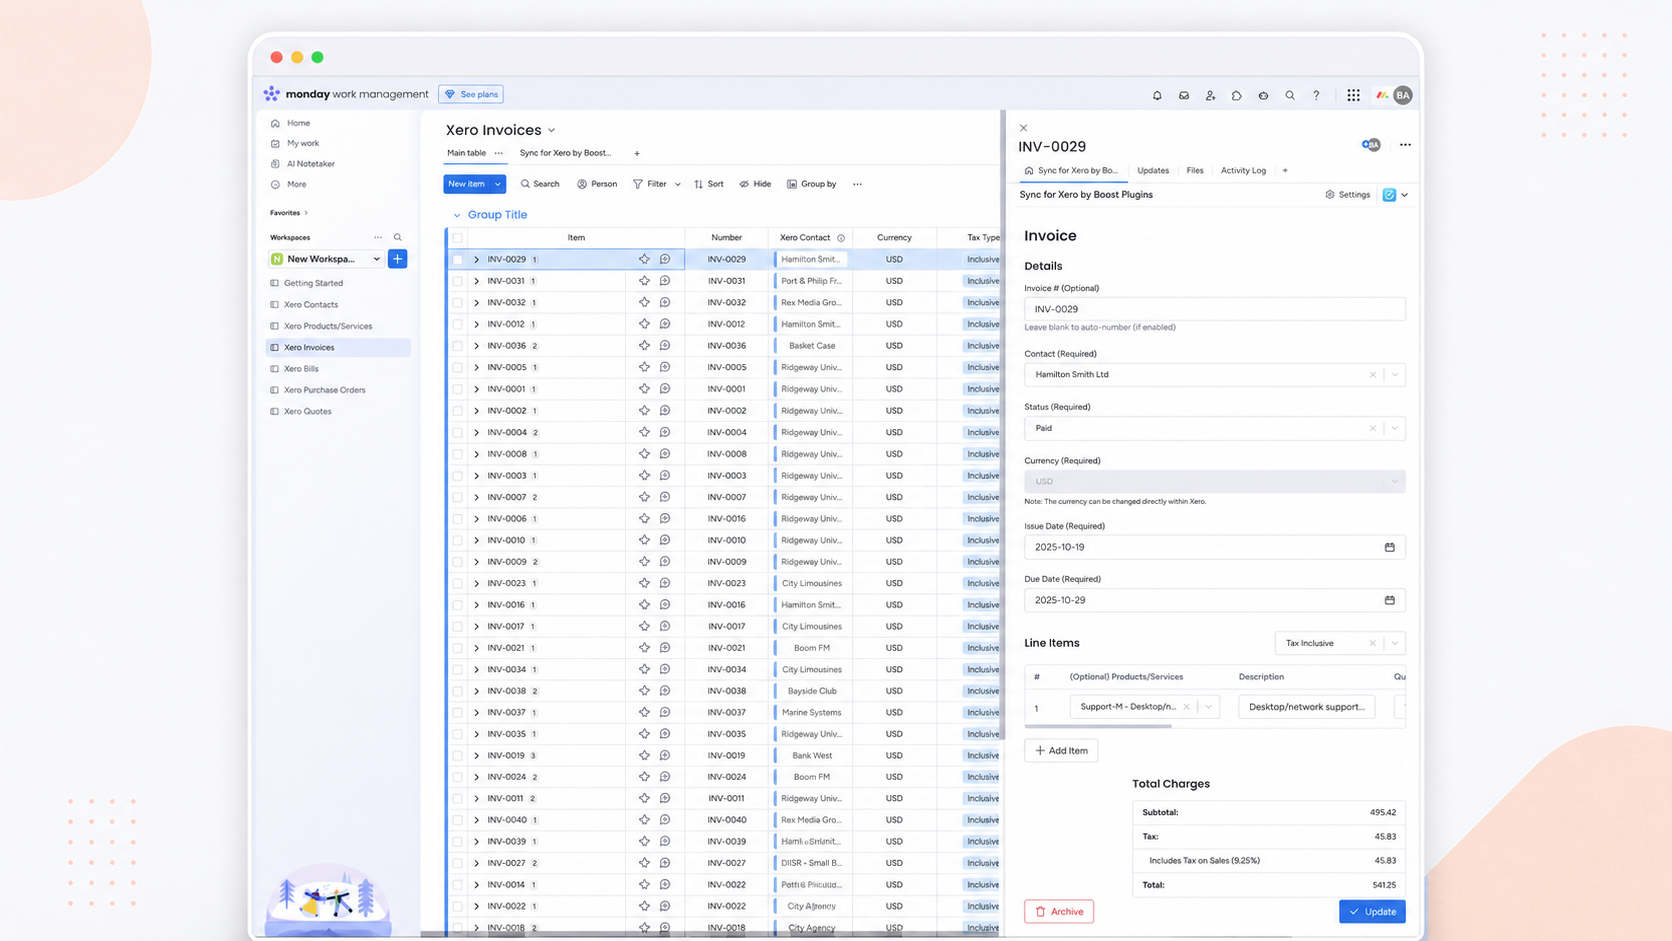Screen dimensions: 1672x941
Task: Open the BA user avatar
Action: click(x=1403, y=95)
